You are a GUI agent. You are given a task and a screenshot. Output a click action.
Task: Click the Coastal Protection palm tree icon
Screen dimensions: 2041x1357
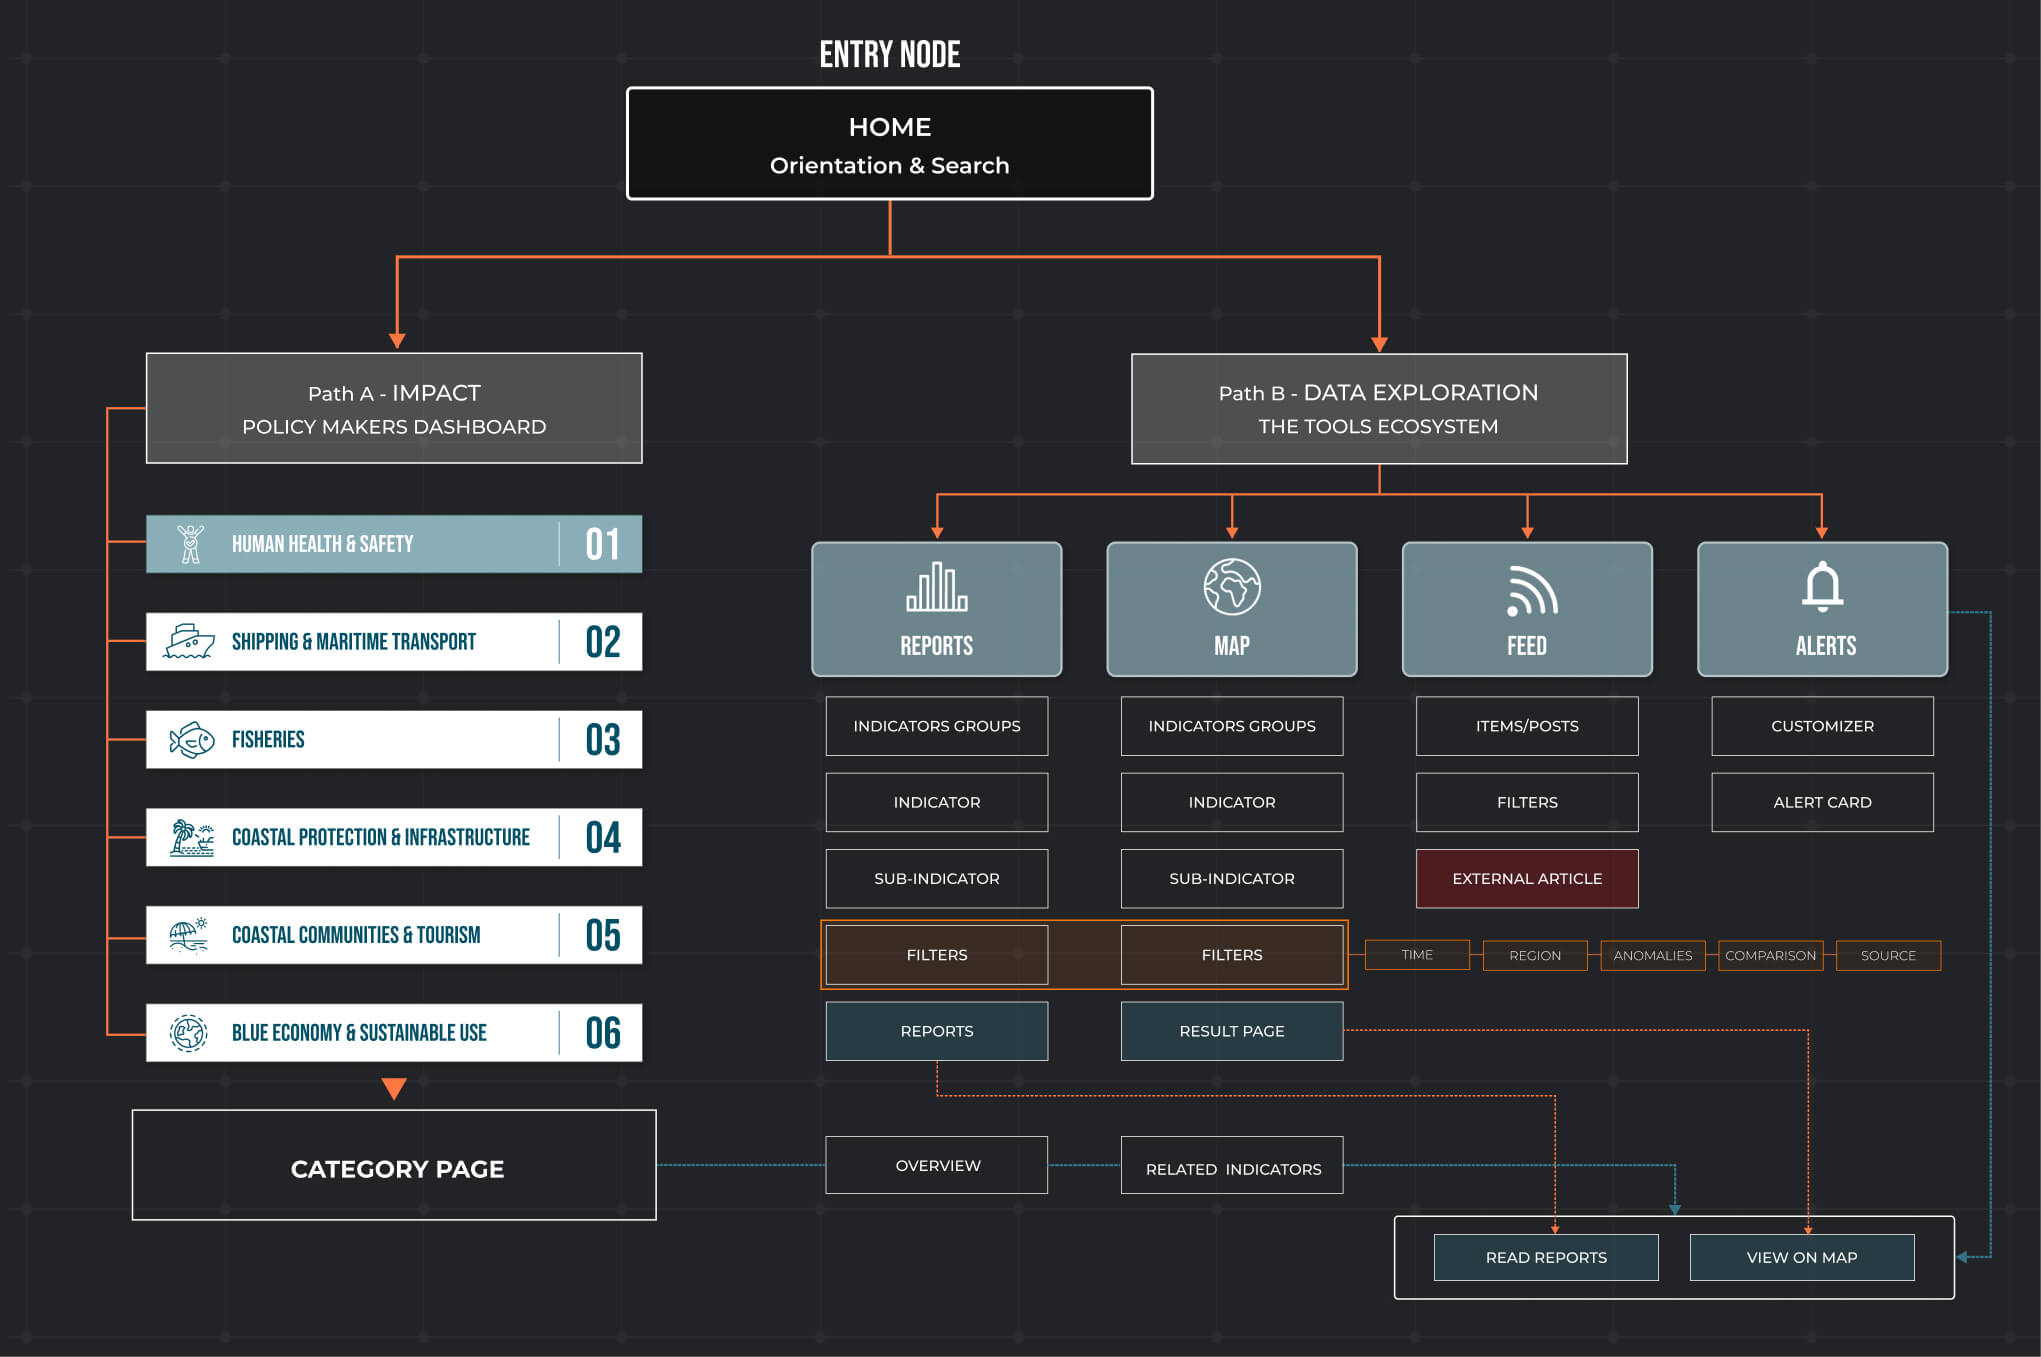tap(191, 838)
